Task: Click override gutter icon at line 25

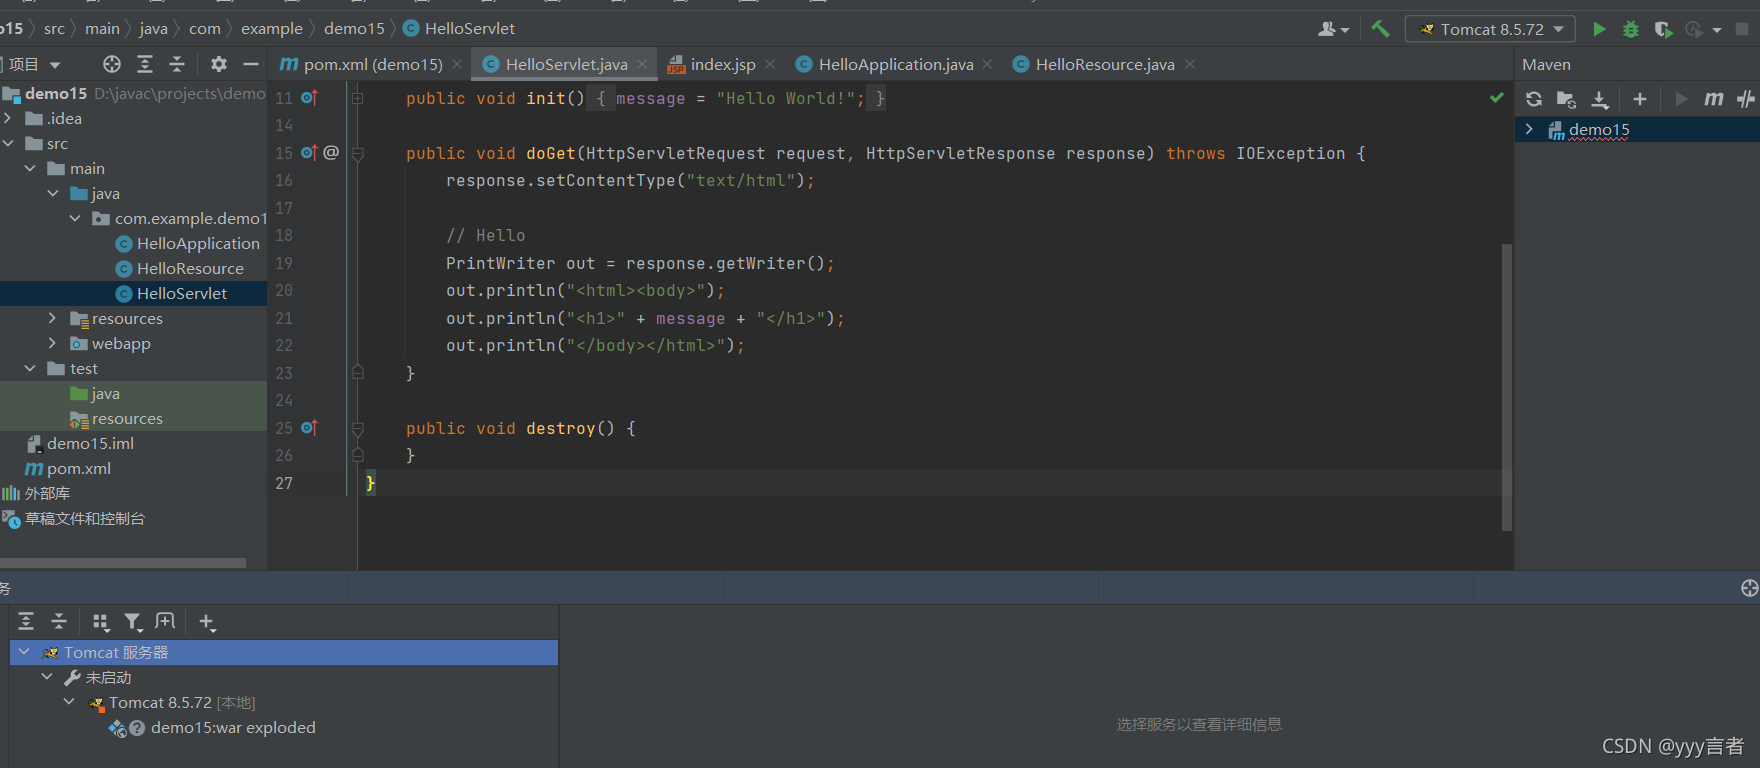Action: coord(309,428)
